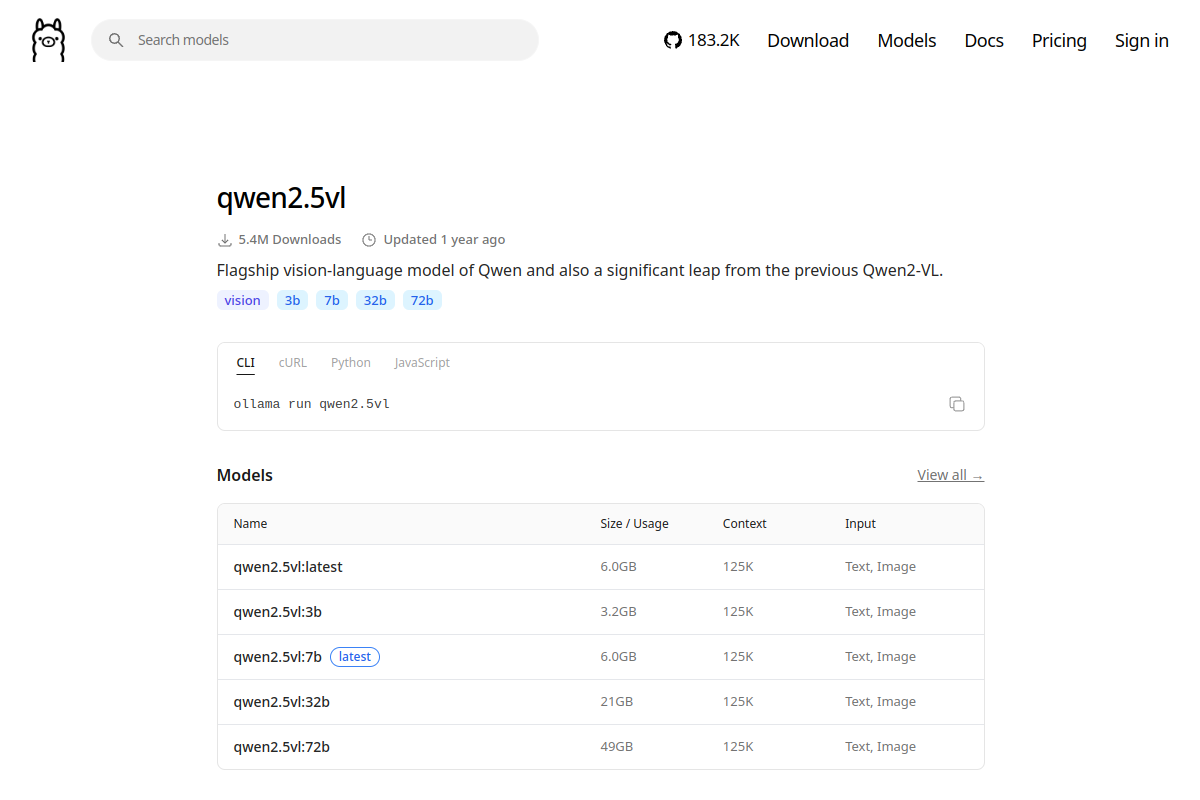
Task: Click the Ollama llama logo
Action: (48, 40)
